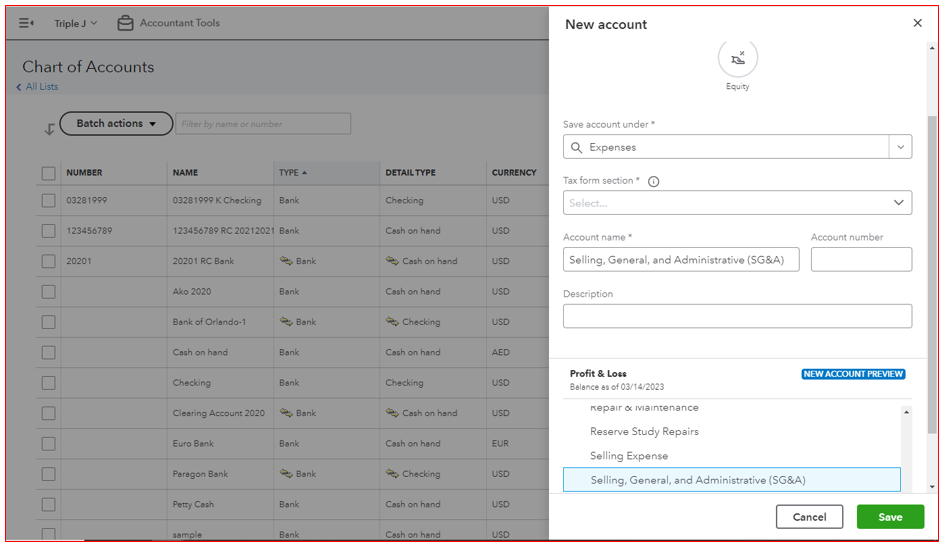
Task: Select Selling Expense in the account preview
Action: point(628,456)
